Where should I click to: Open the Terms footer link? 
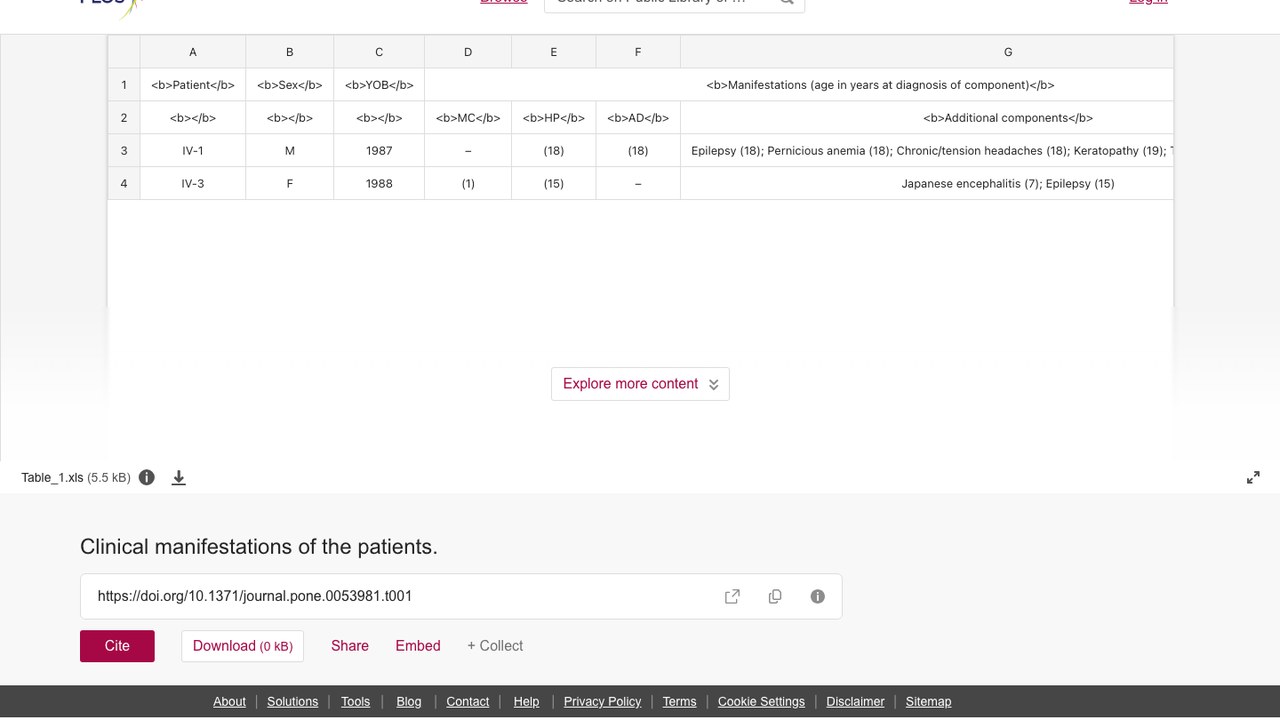click(679, 701)
